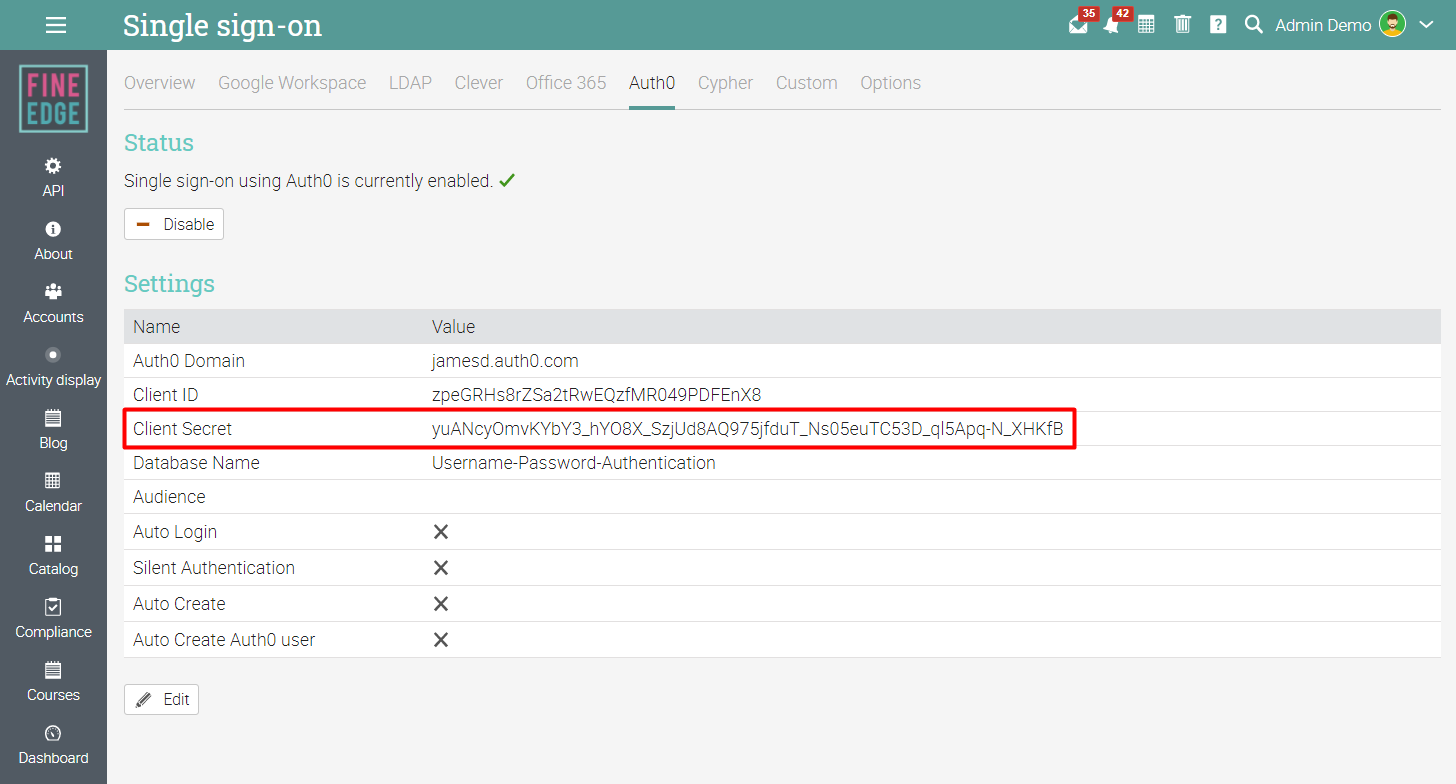Screen dimensions: 1456x784
Task: Open the hamburger menu
Action: tap(56, 25)
